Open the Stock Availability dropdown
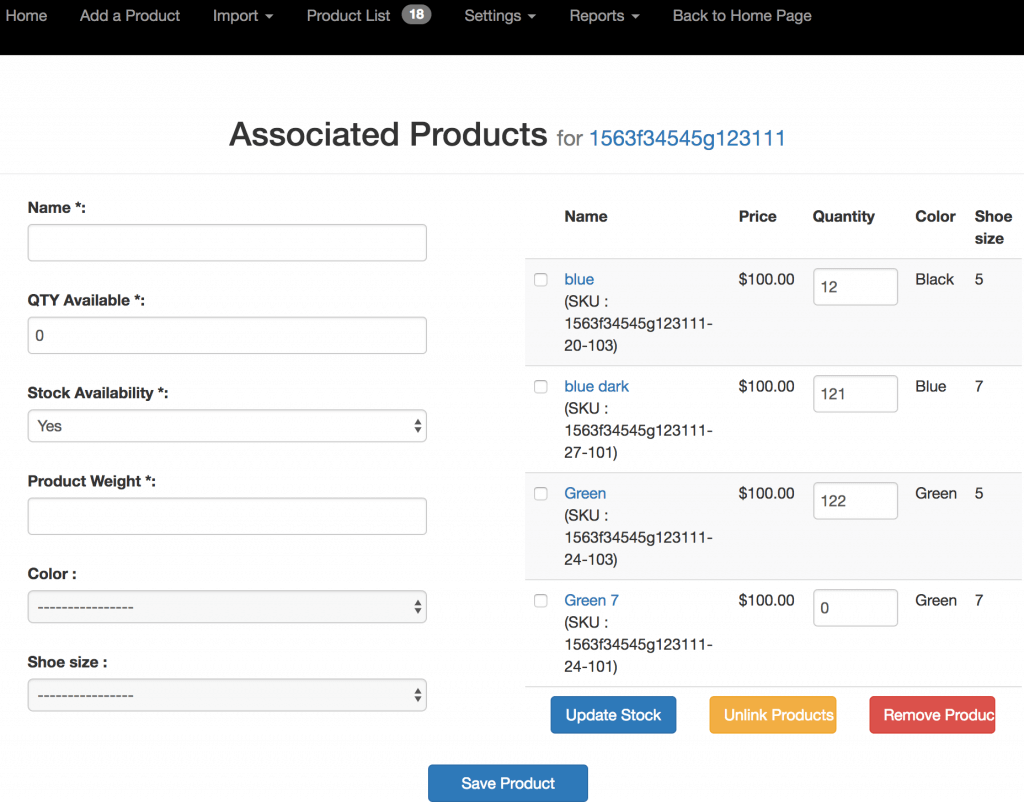Screen dimensions: 1024x802 (x=227, y=426)
